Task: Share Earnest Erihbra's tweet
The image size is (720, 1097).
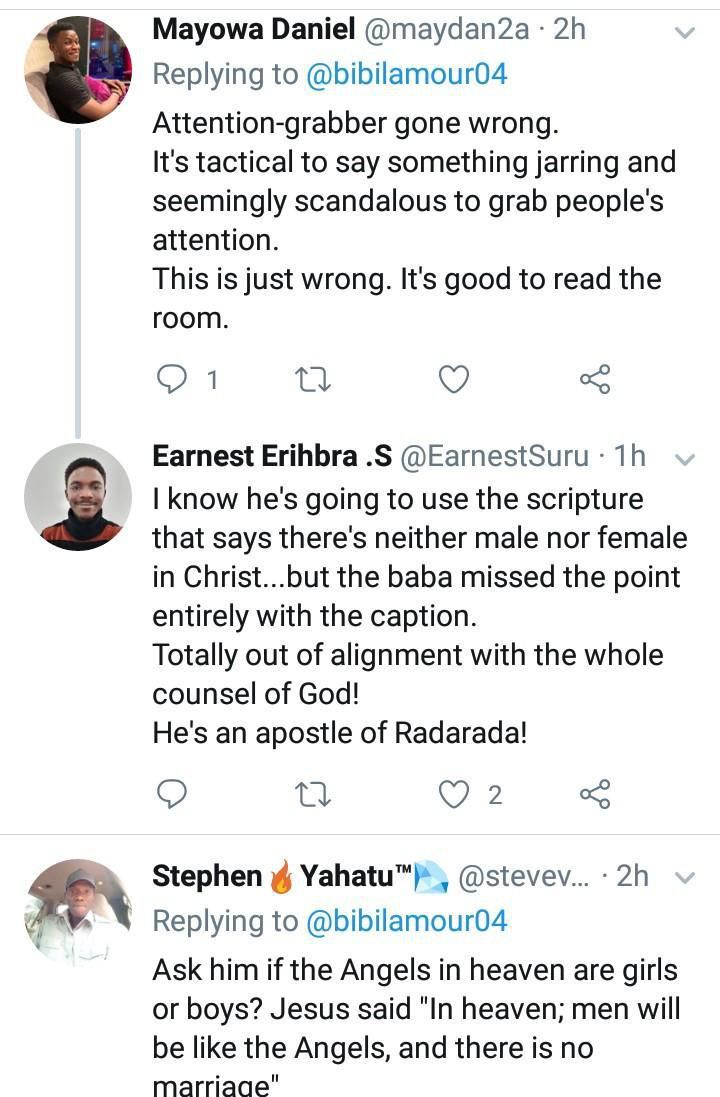Action: click(x=595, y=795)
